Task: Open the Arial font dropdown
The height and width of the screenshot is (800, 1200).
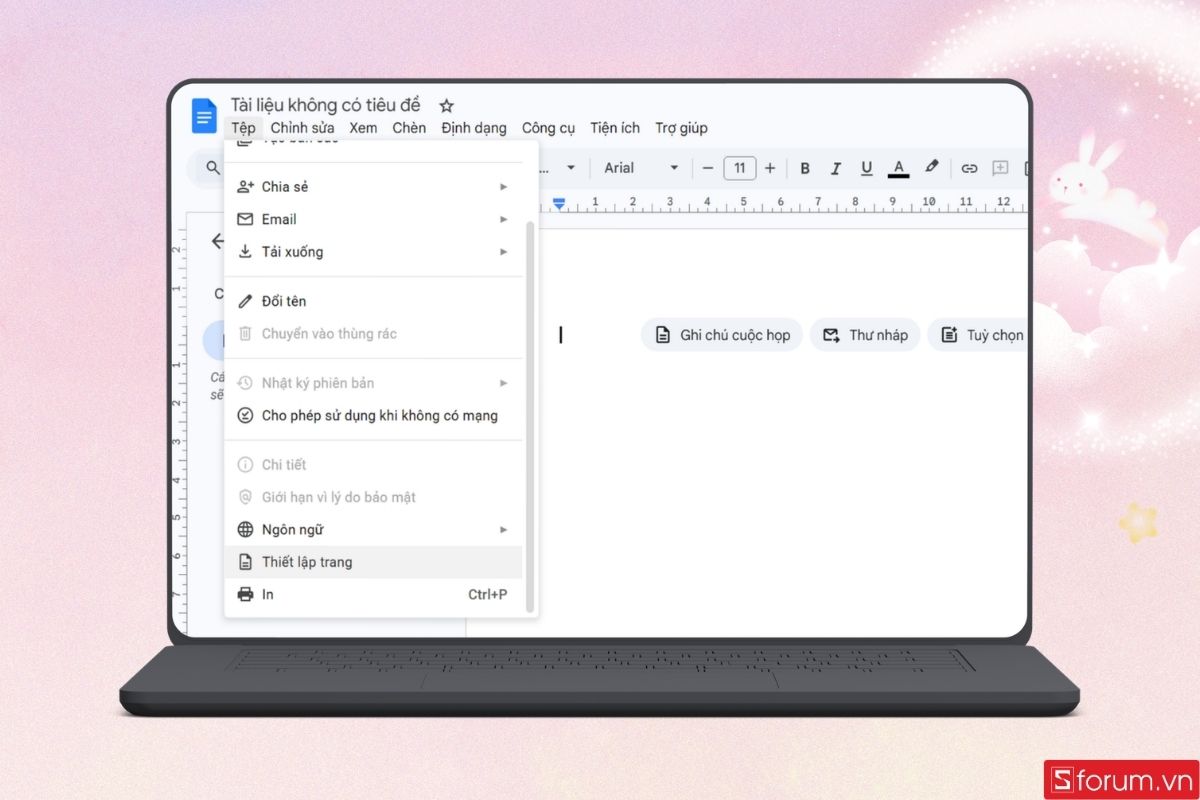Action: (x=641, y=168)
